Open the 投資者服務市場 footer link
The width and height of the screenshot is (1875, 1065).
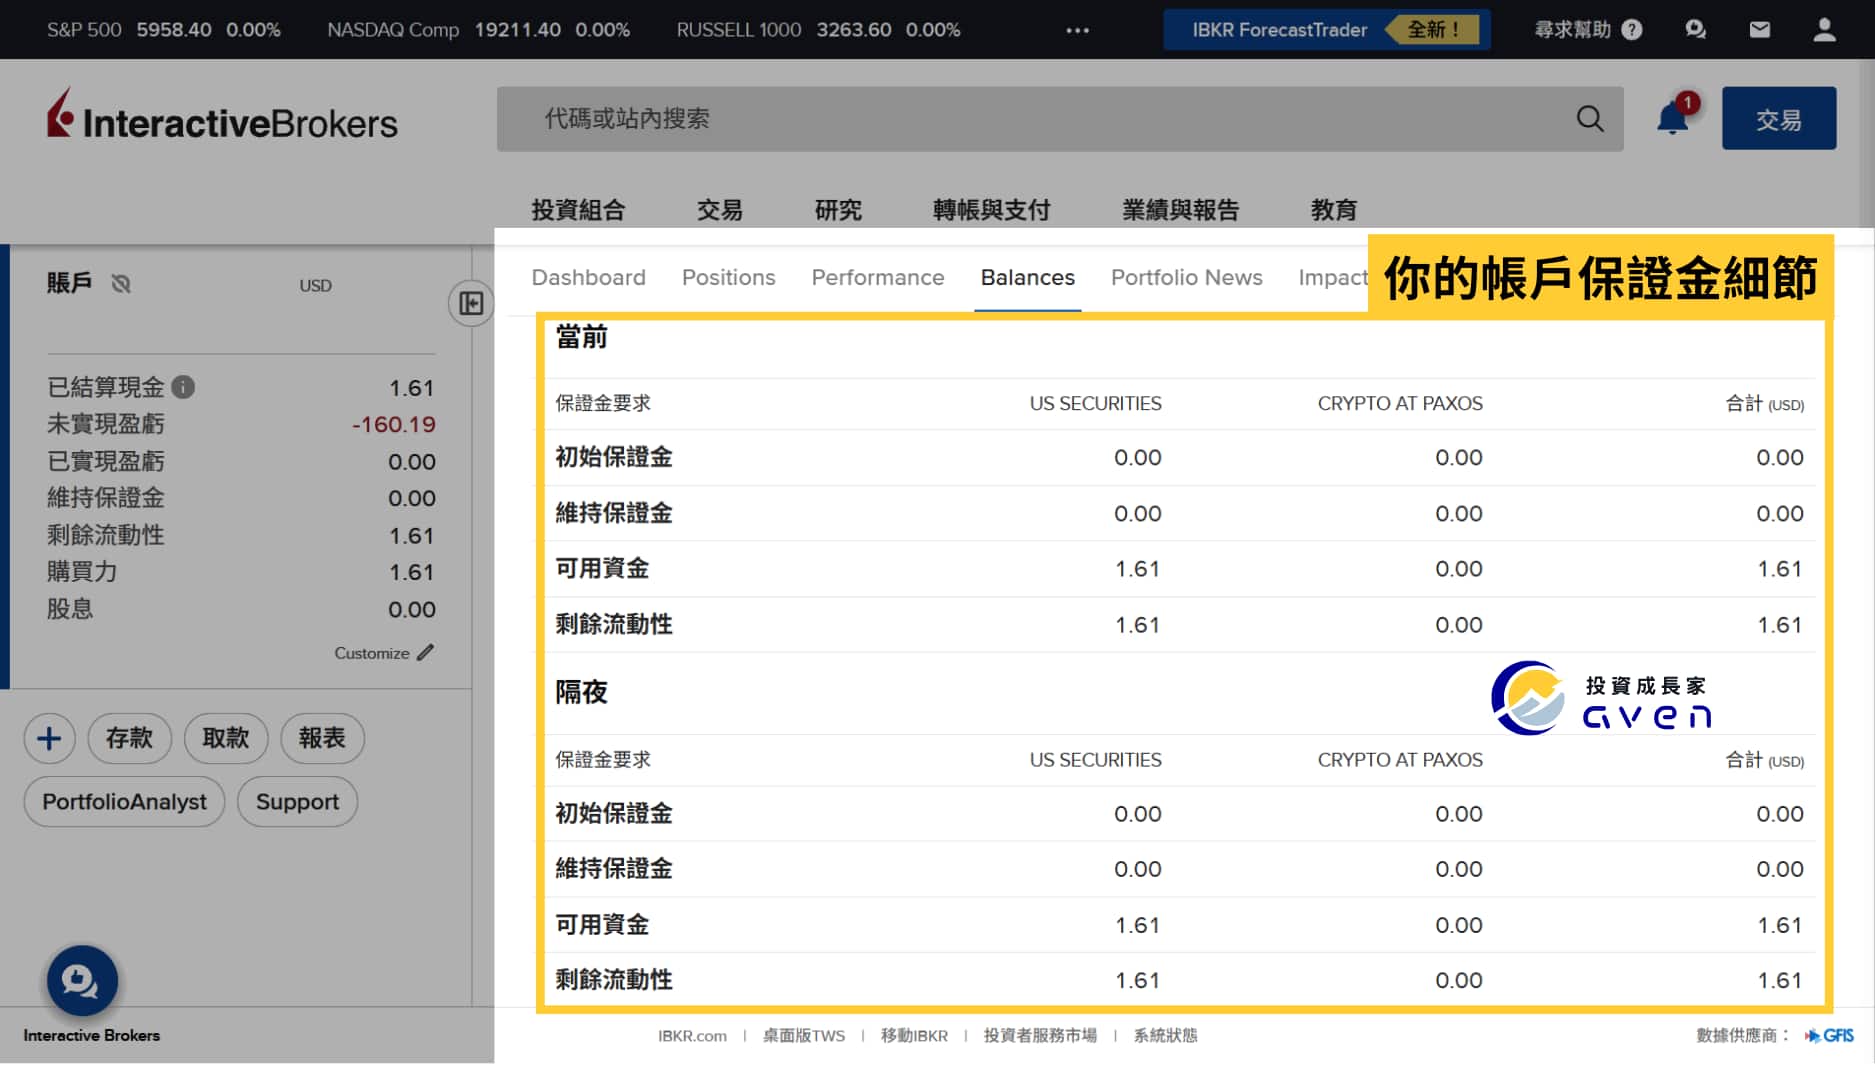pos(1040,1035)
